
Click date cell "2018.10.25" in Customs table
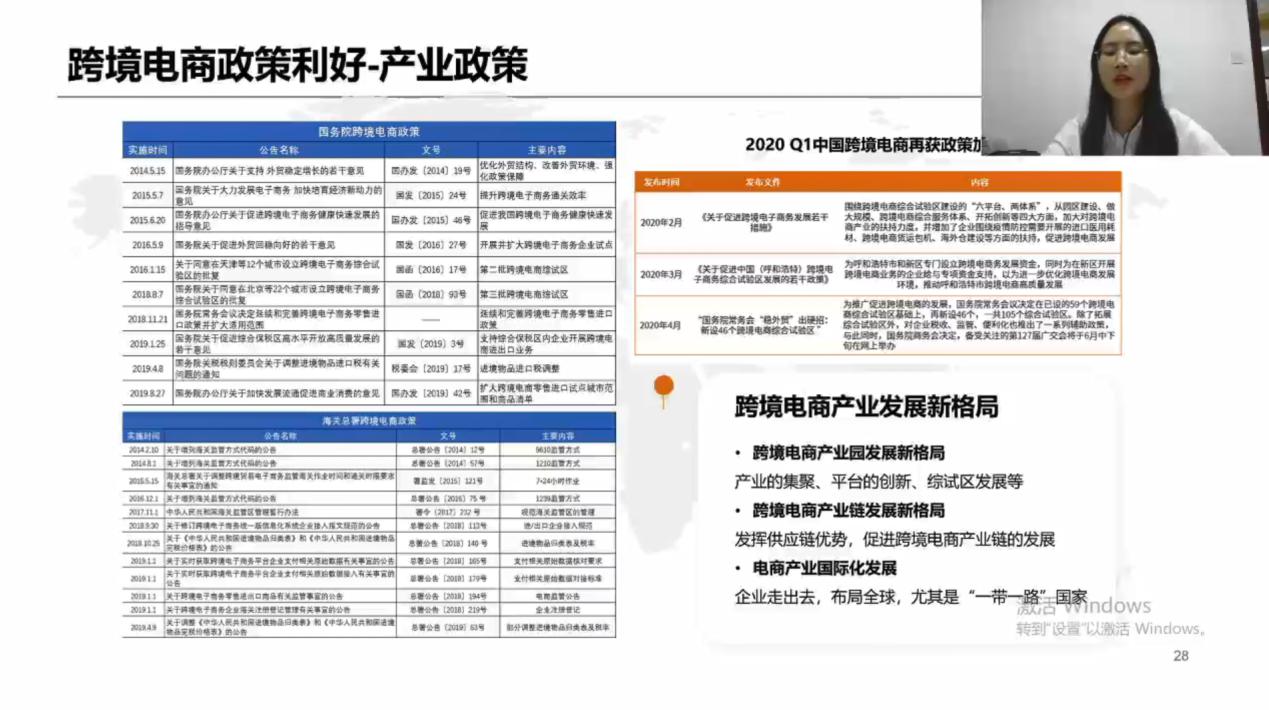[x=143, y=543]
